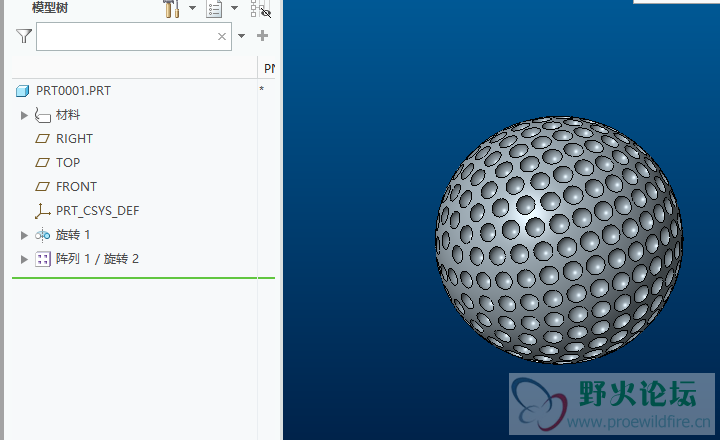Open the search options dropdown arrow
Screen dimensions: 720x440
pyautogui.click(x=241, y=36)
